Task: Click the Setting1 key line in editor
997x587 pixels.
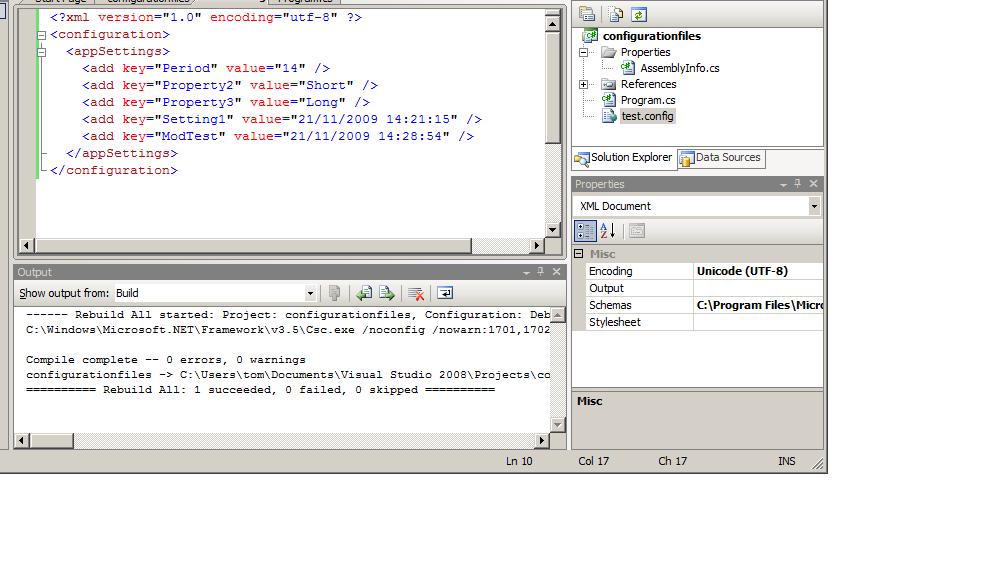Action: pos(282,120)
